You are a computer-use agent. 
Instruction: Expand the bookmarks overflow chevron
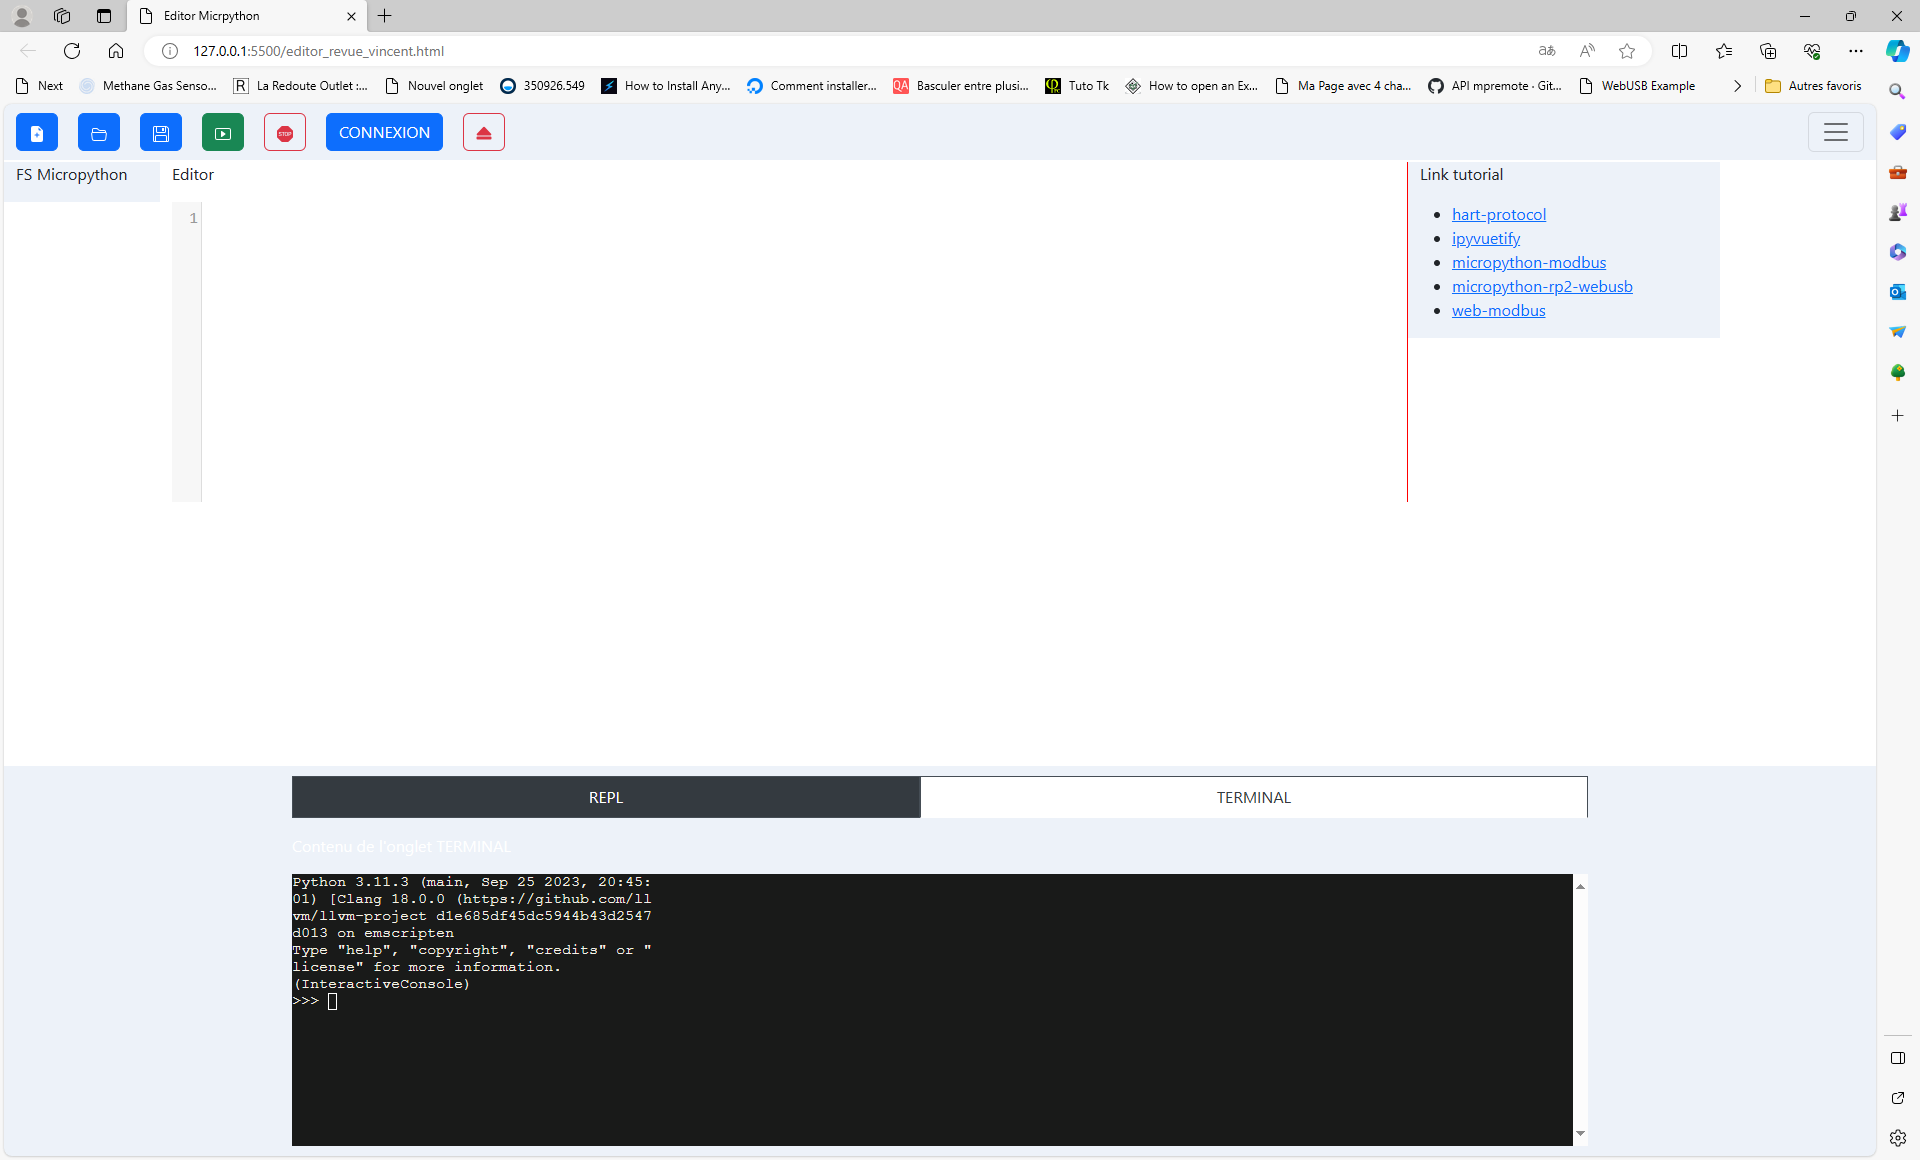[x=1737, y=86]
